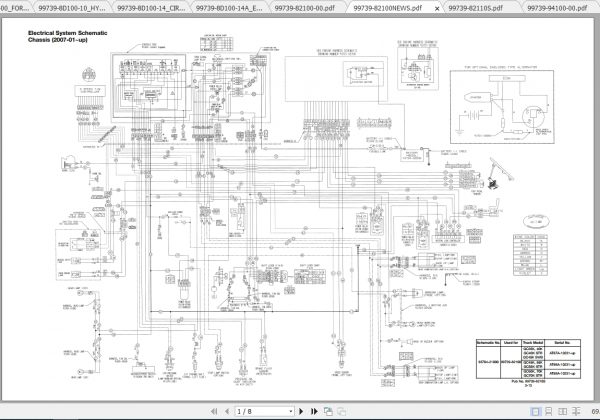Image resolution: width=600 pixels, height=420 pixels.
Task: Switch to the 99739-82110S.pdf tab
Action: point(476,8)
